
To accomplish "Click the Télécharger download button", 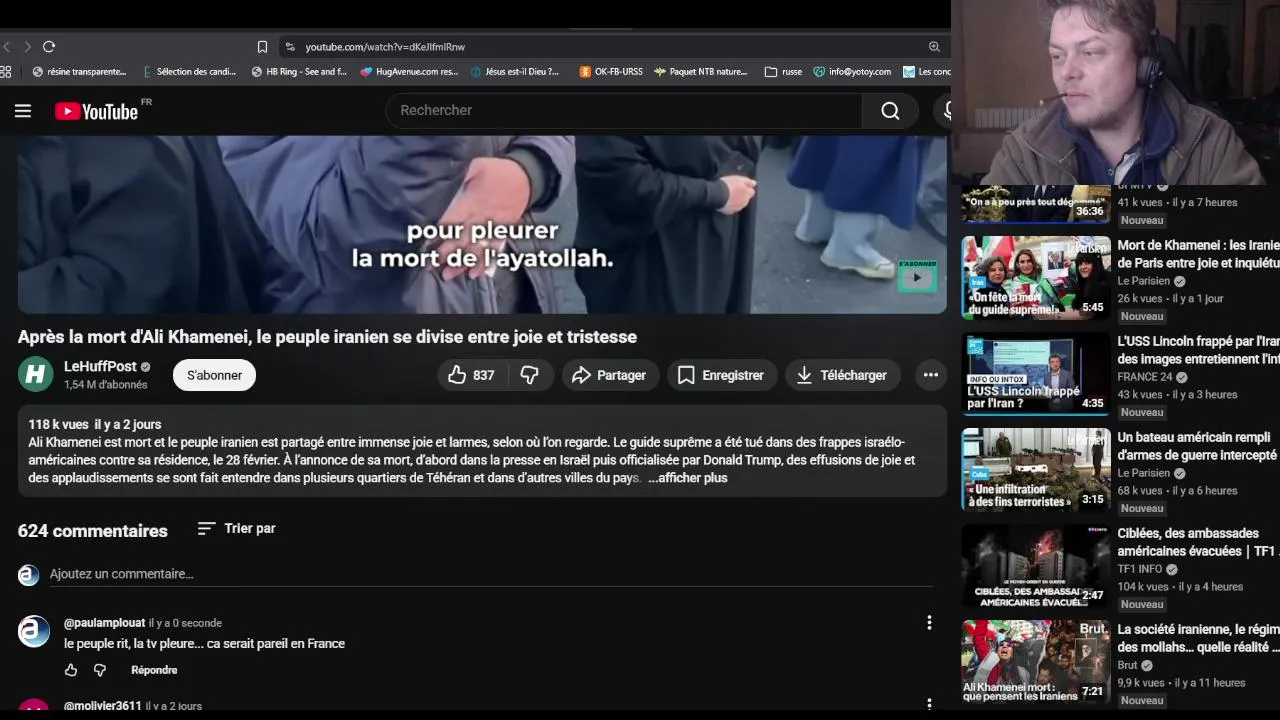I will [x=842, y=375].
